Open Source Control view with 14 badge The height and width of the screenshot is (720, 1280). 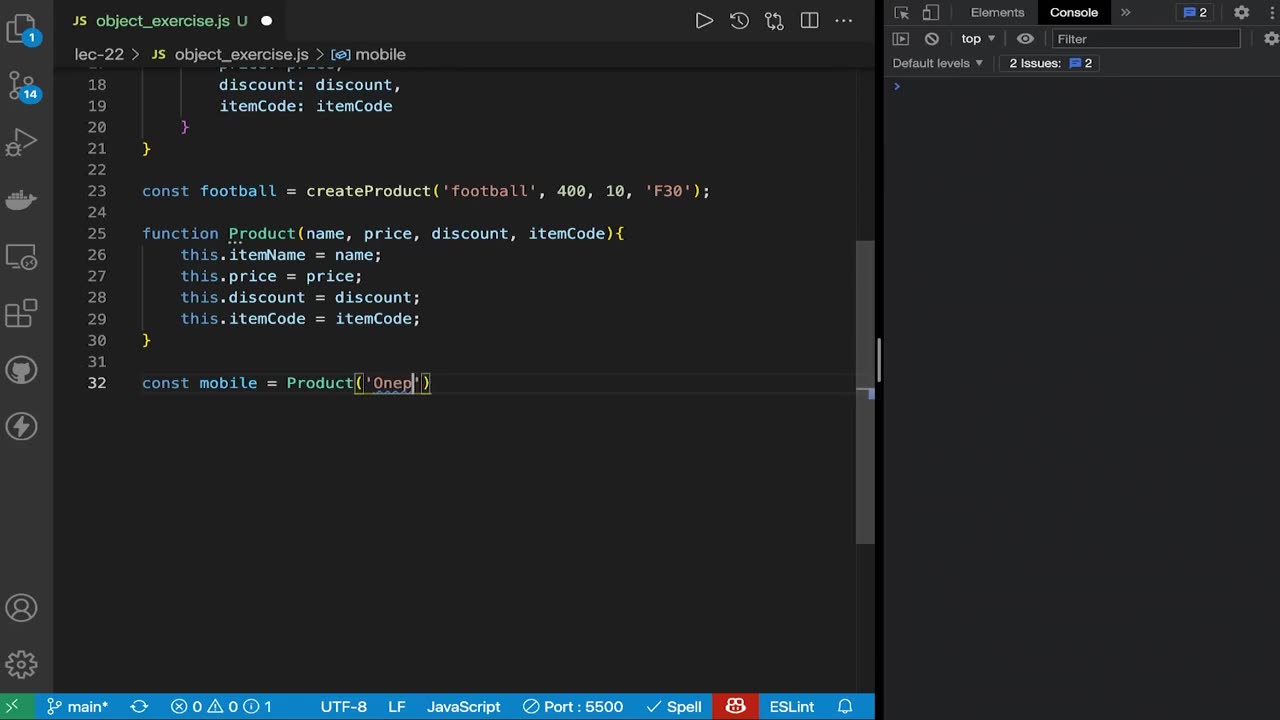click(x=21, y=86)
